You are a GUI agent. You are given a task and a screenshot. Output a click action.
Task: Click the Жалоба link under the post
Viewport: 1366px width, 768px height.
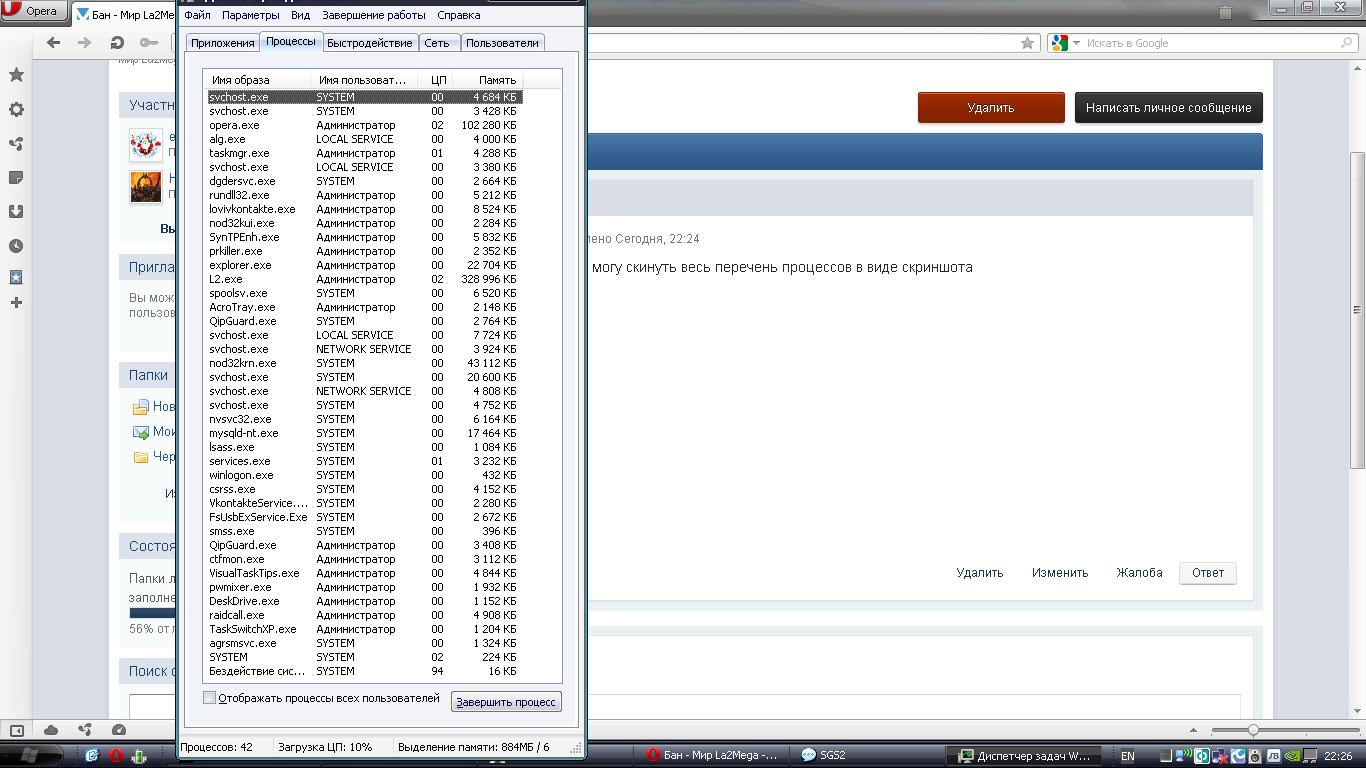[1139, 573]
